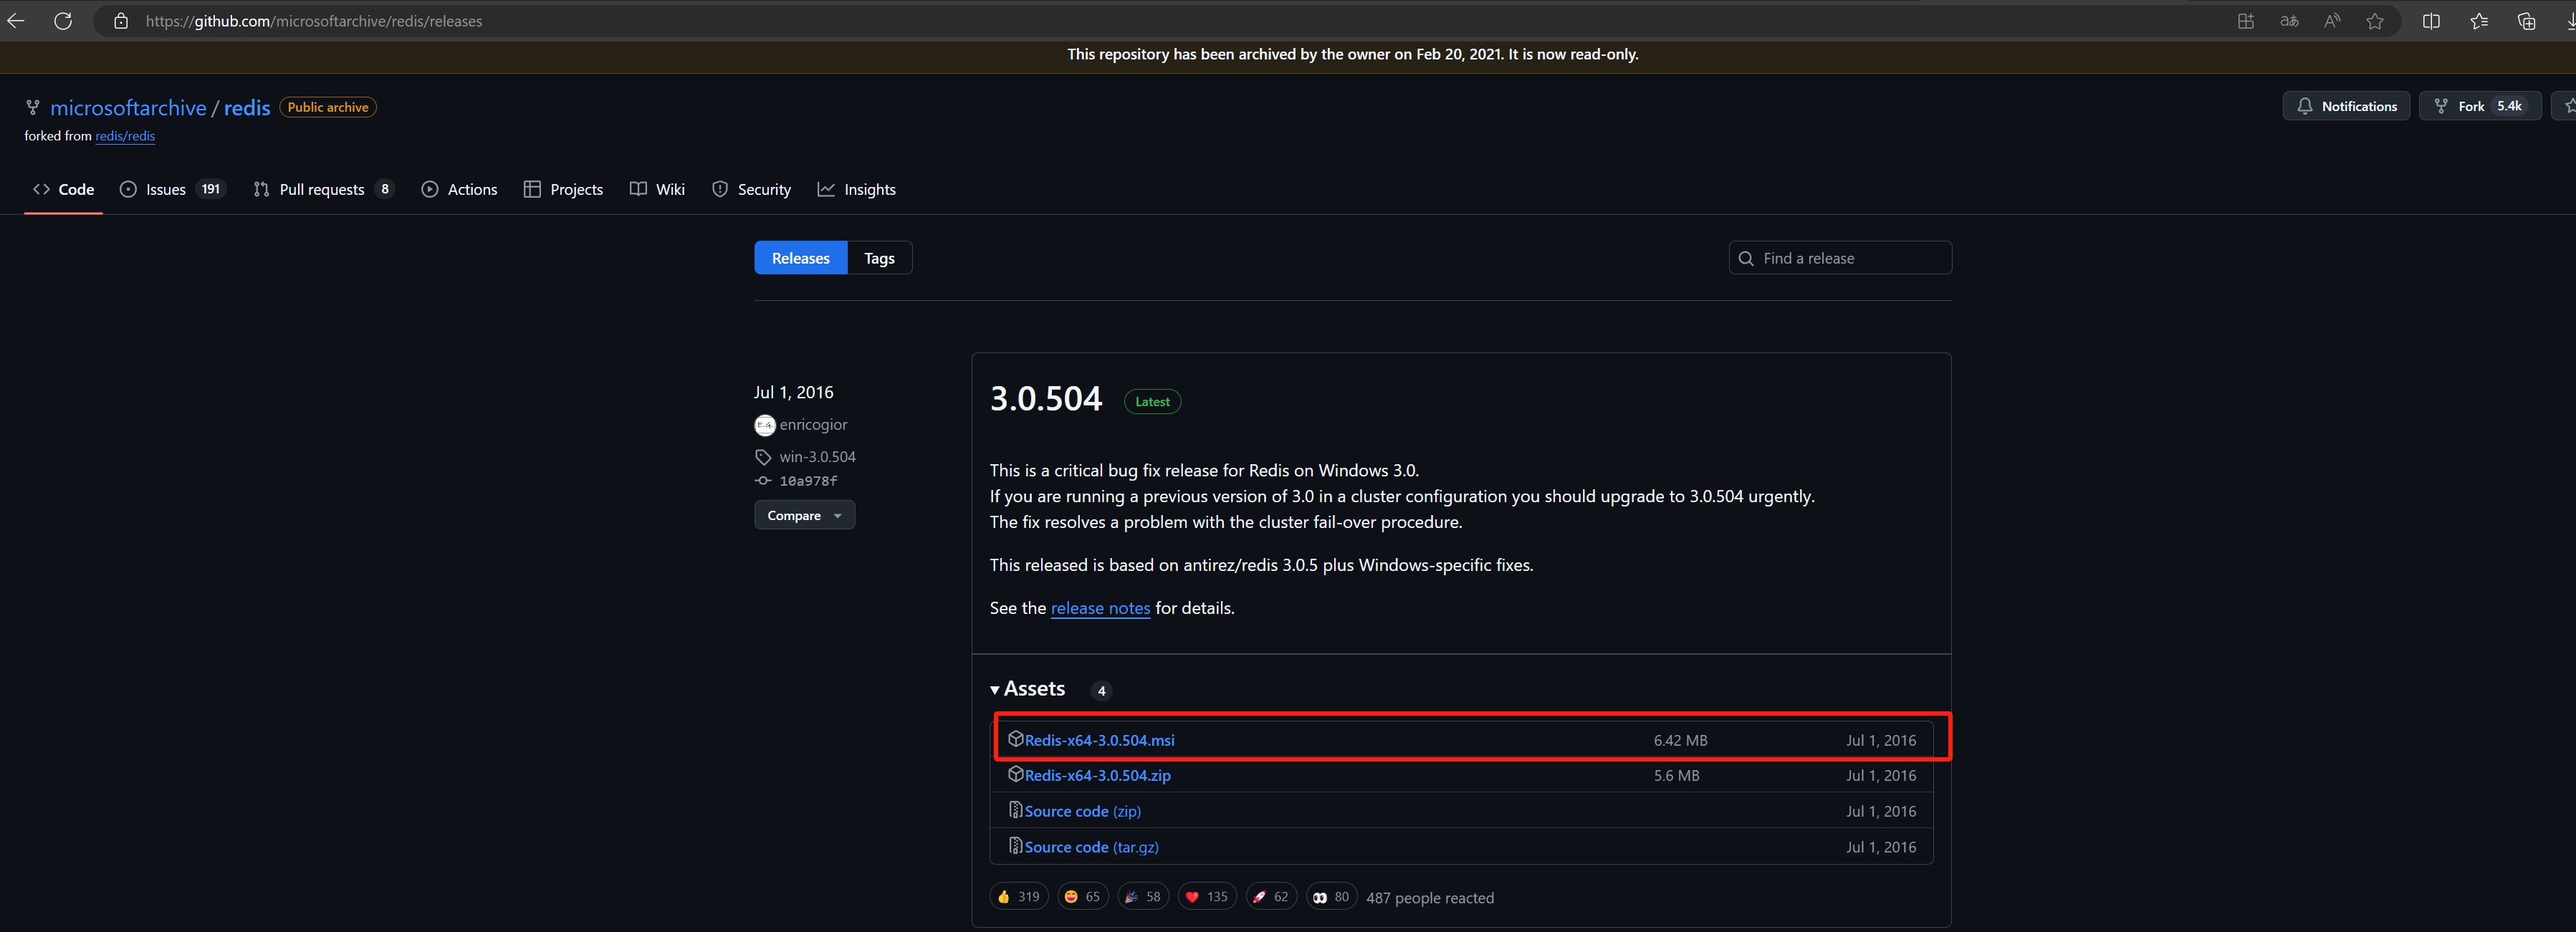React with the rocket emoji 62
This screenshot has width=2576, height=932.
pyautogui.click(x=1271, y=897)
